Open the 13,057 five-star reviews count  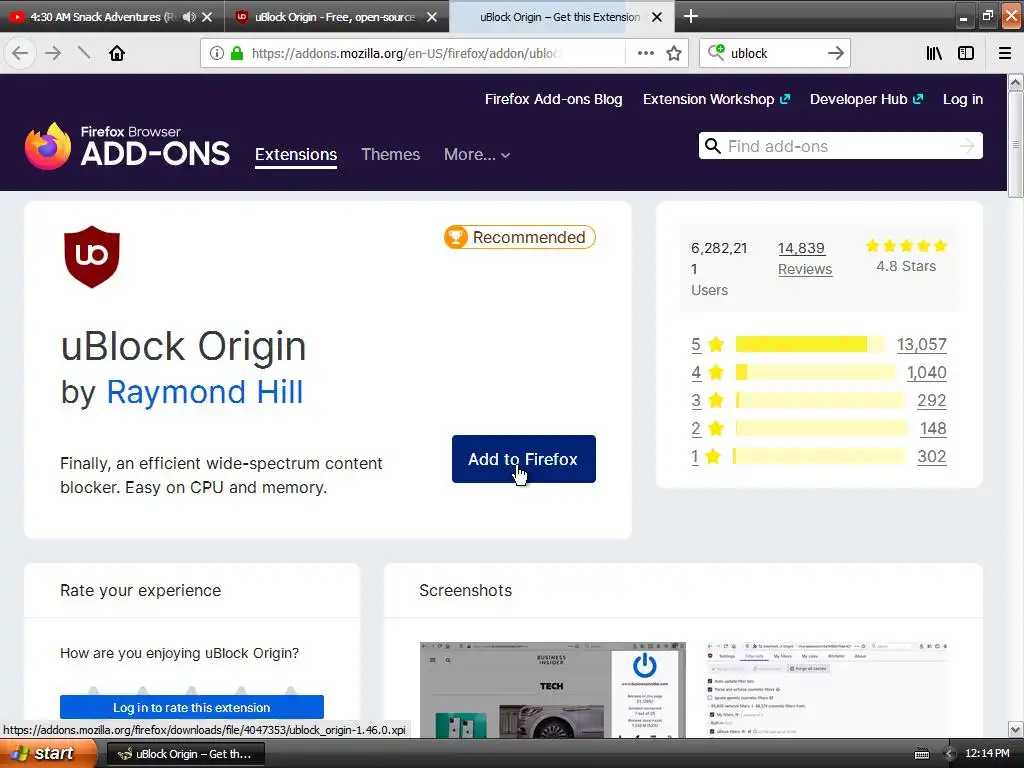(921, 344)
